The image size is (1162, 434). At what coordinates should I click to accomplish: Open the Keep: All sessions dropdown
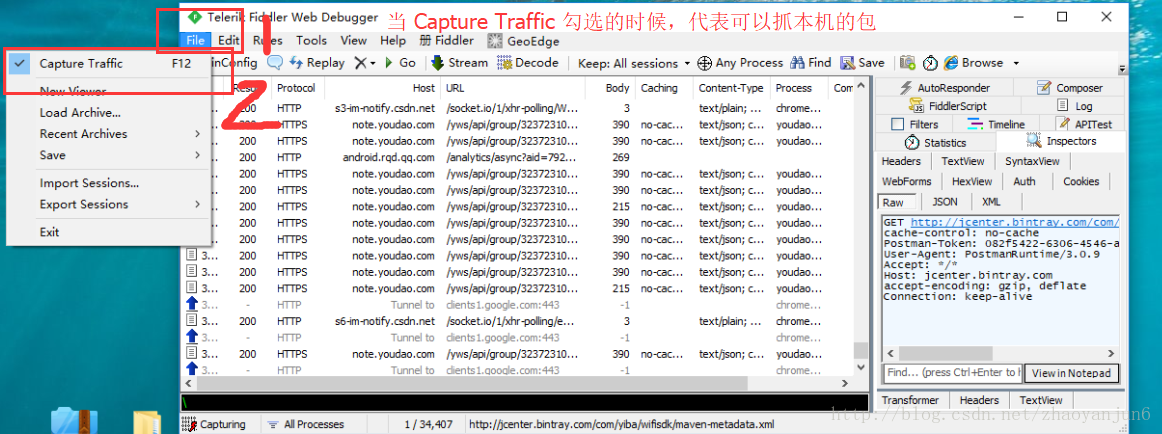tap(634, 63)
